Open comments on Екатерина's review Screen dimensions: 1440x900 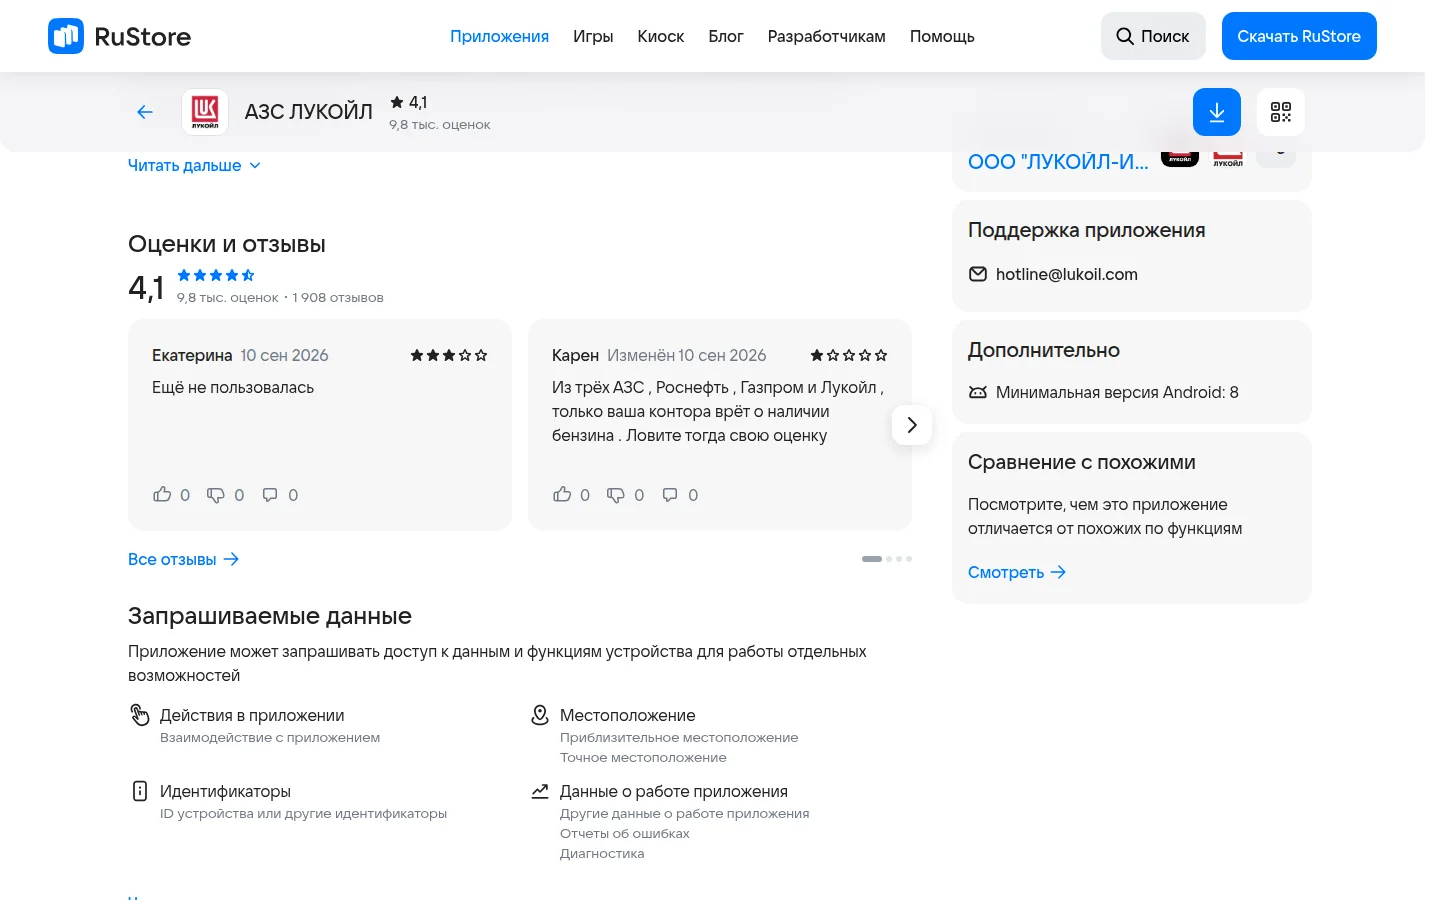point(270,495)
